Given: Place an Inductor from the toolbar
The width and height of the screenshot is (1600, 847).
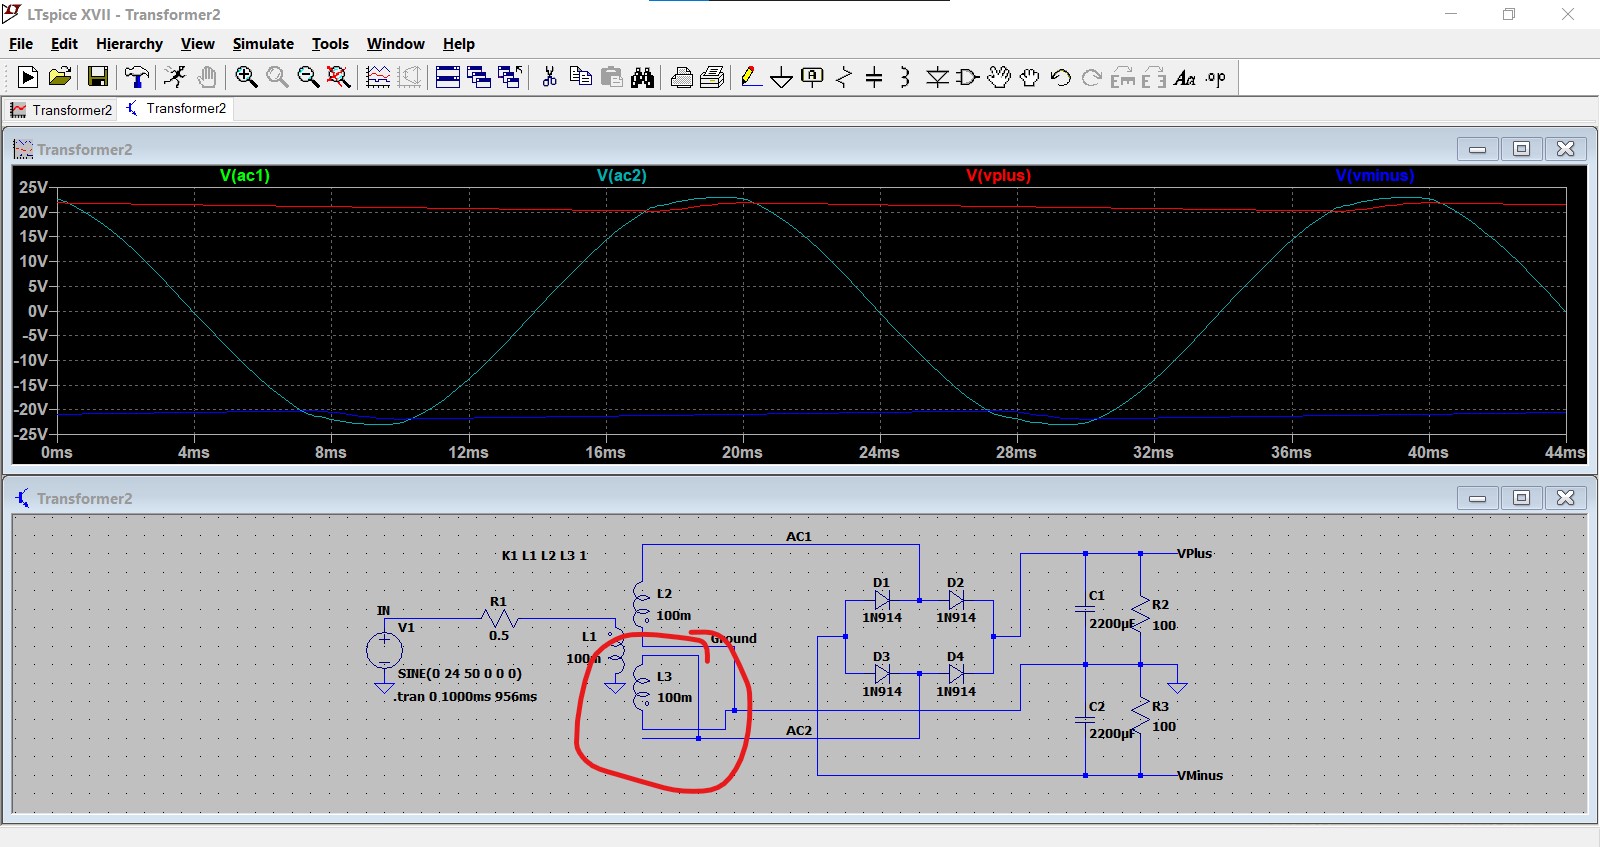Looking at the screenshot, I should click(x=905, y=77).
